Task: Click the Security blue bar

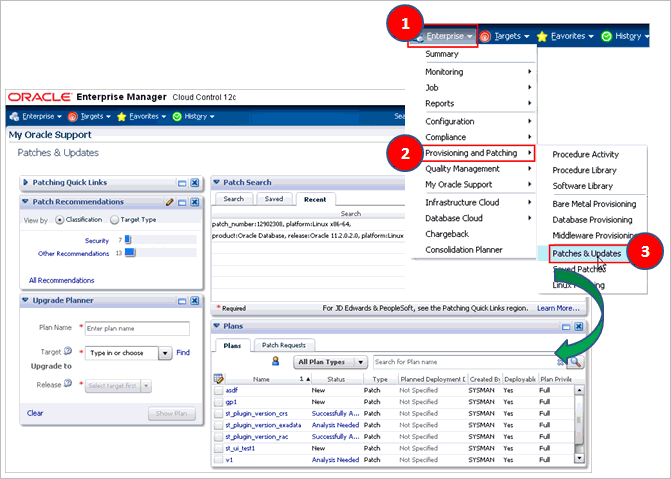Action: click(128, 240)
